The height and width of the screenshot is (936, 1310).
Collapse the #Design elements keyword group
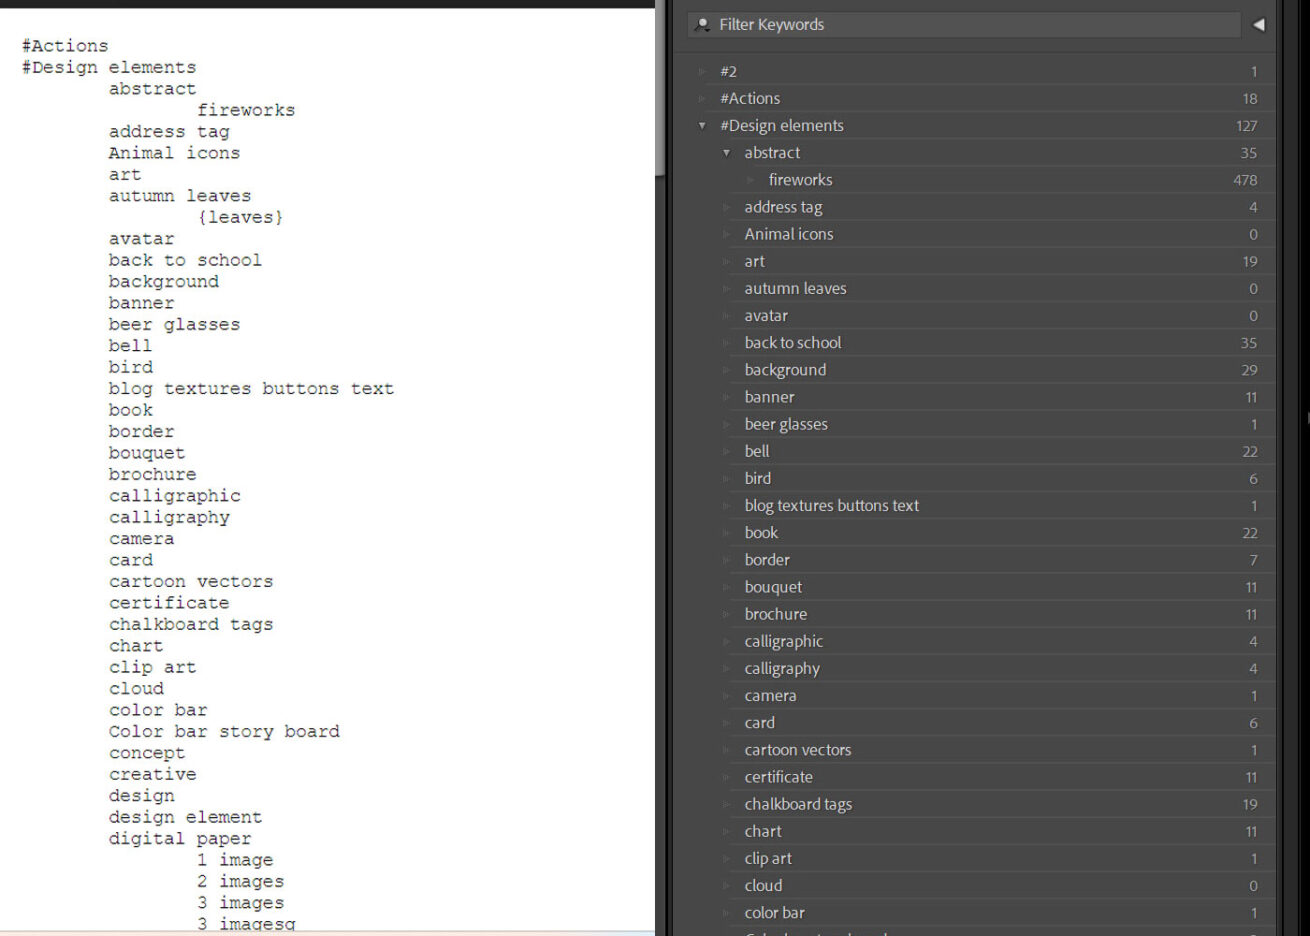[x=702, y=126]
